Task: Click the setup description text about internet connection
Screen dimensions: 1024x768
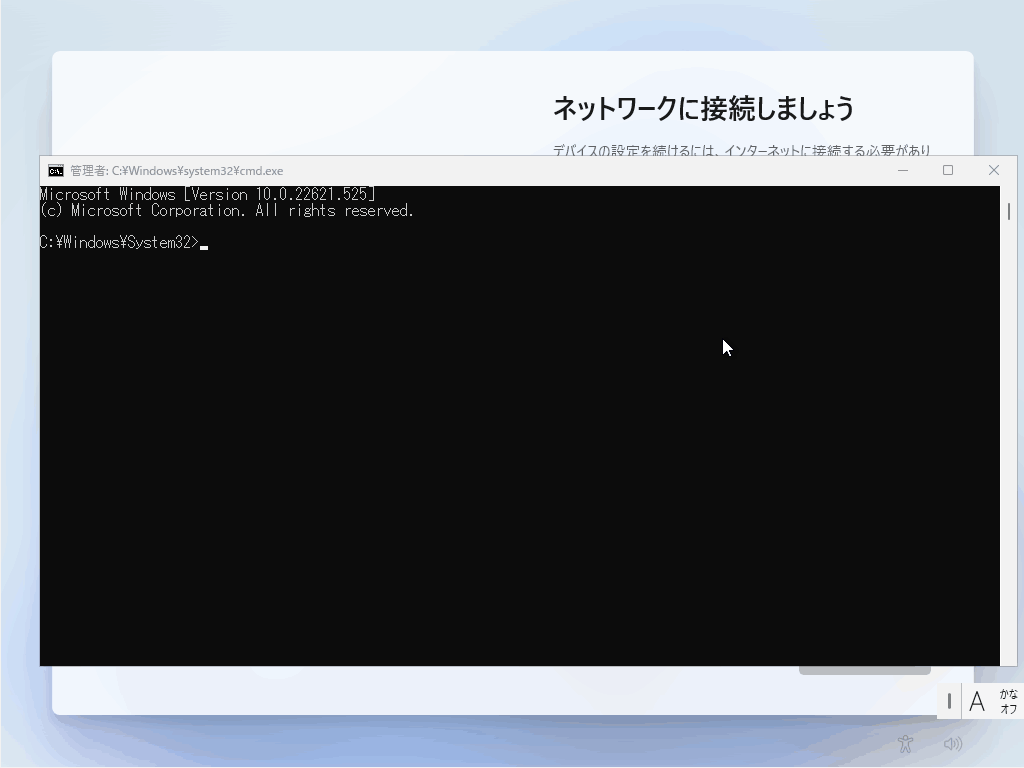Action: click(741, 150)
